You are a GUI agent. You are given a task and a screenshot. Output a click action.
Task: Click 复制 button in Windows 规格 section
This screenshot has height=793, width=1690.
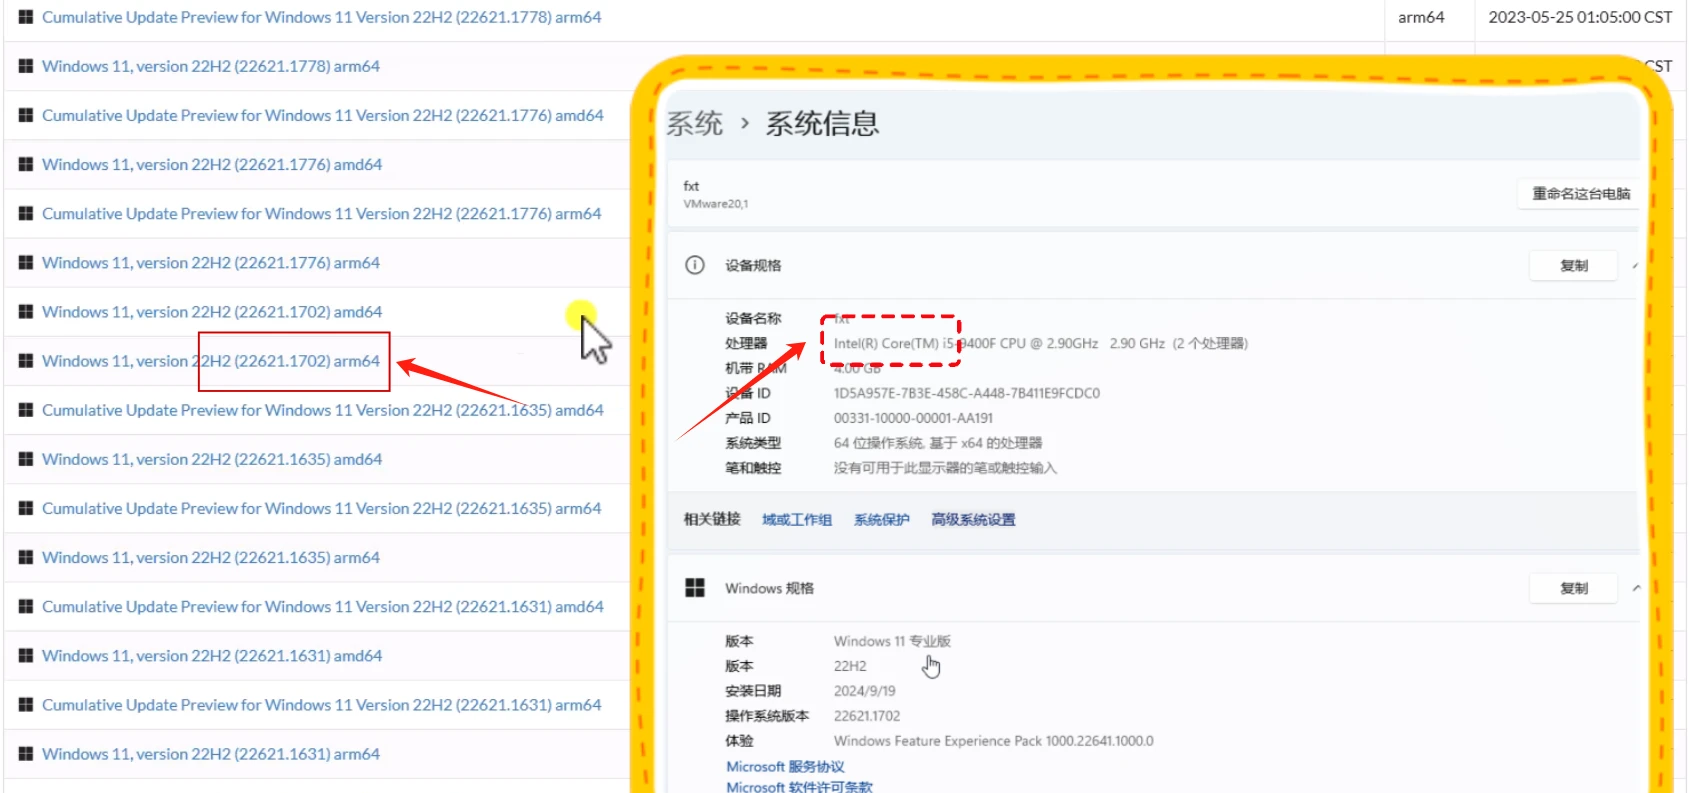(1574, 588)
